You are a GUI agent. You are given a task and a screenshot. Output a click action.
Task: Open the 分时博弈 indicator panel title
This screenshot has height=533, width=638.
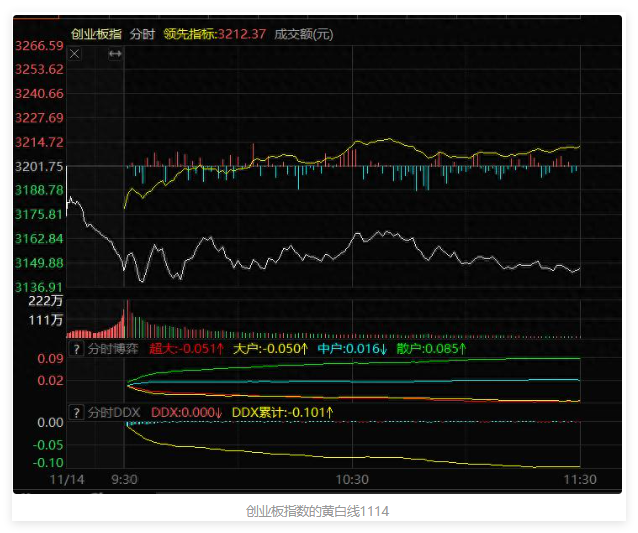[x=113, y=349]
